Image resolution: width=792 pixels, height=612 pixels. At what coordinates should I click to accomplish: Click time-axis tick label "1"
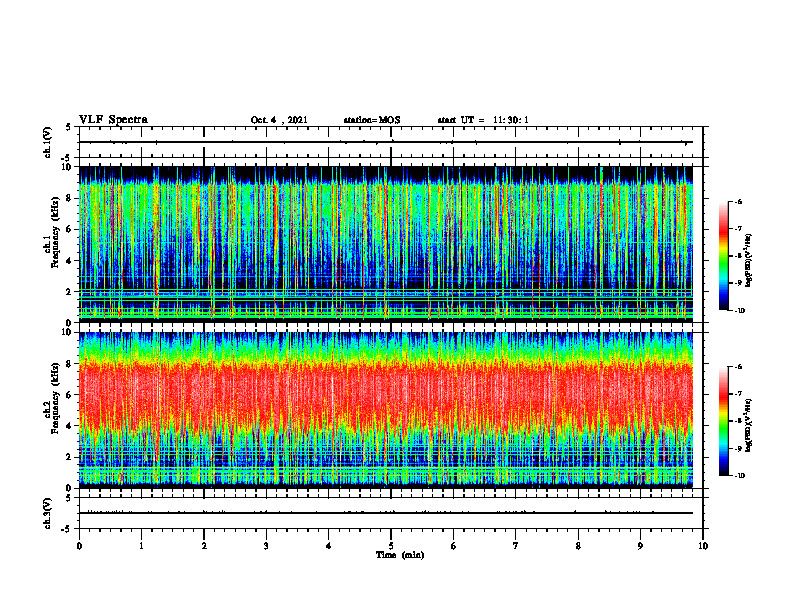[x=141, y=546]
